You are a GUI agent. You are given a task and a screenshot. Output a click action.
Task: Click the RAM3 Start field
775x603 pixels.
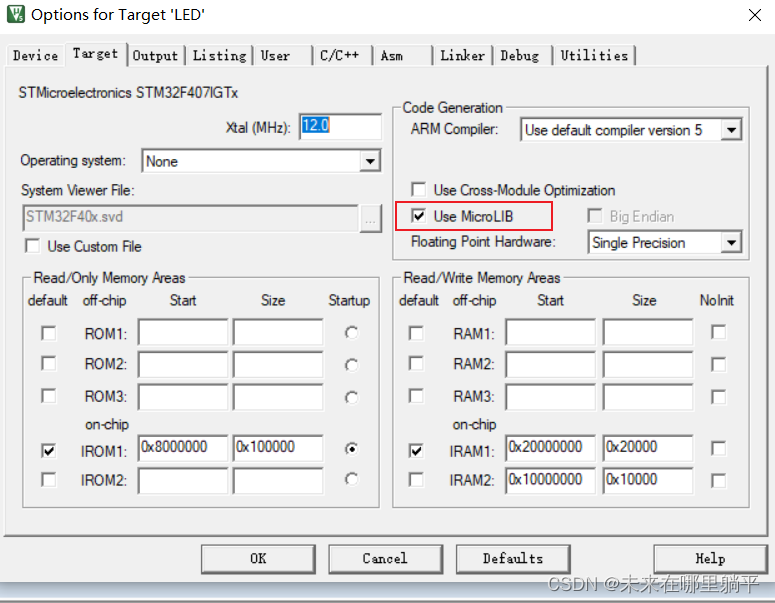tap(551, 397)
